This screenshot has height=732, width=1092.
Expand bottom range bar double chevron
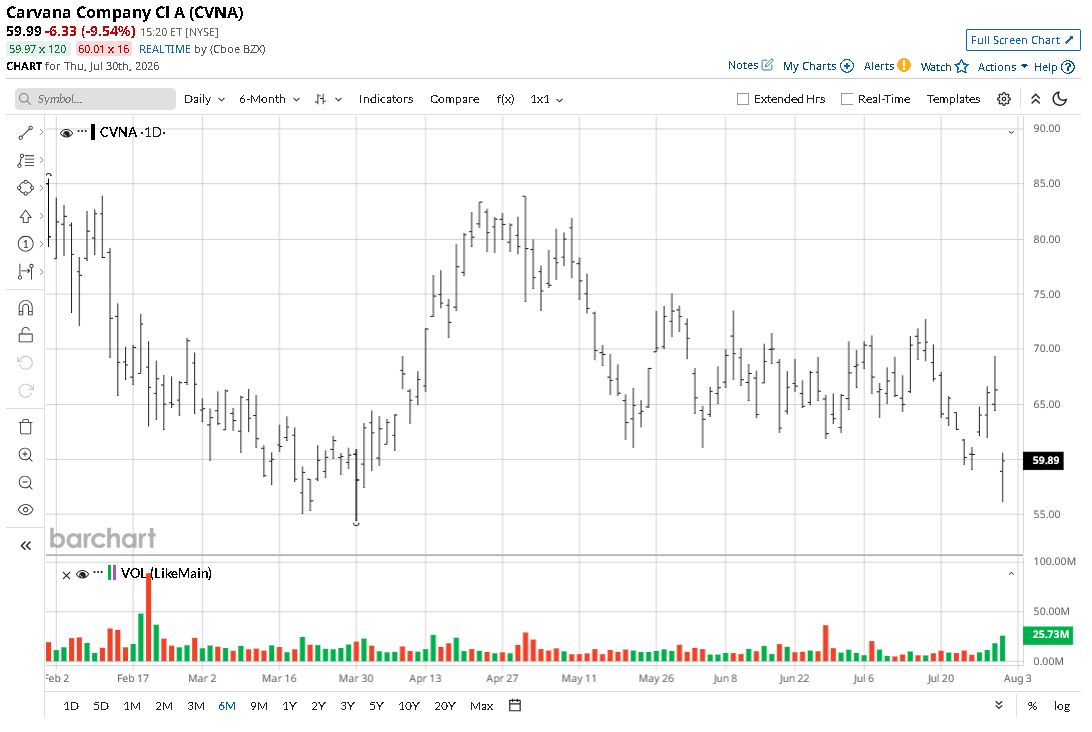pyautogui.click(x=999, y=705)
